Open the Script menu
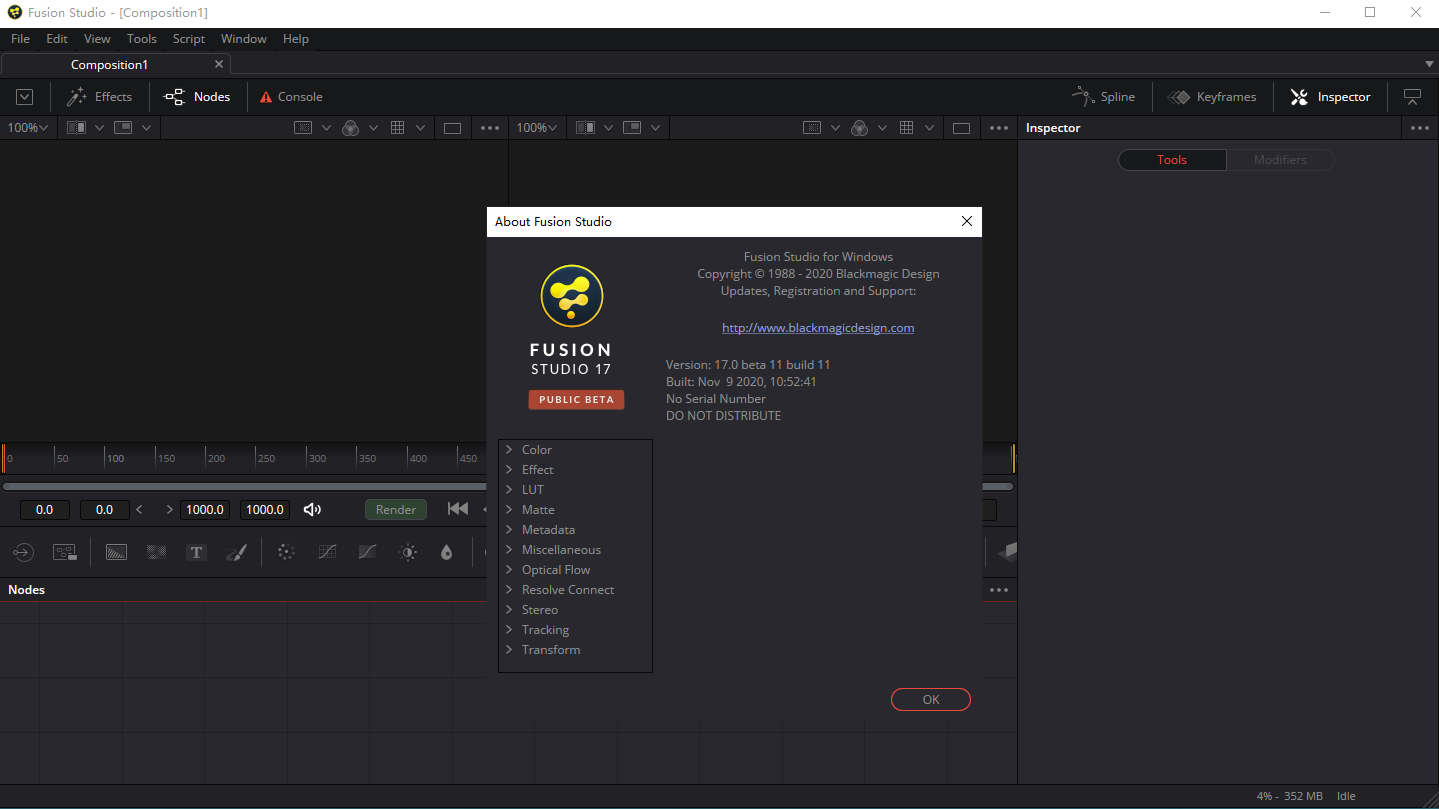The image size is (1439, 809). [188, 39]
